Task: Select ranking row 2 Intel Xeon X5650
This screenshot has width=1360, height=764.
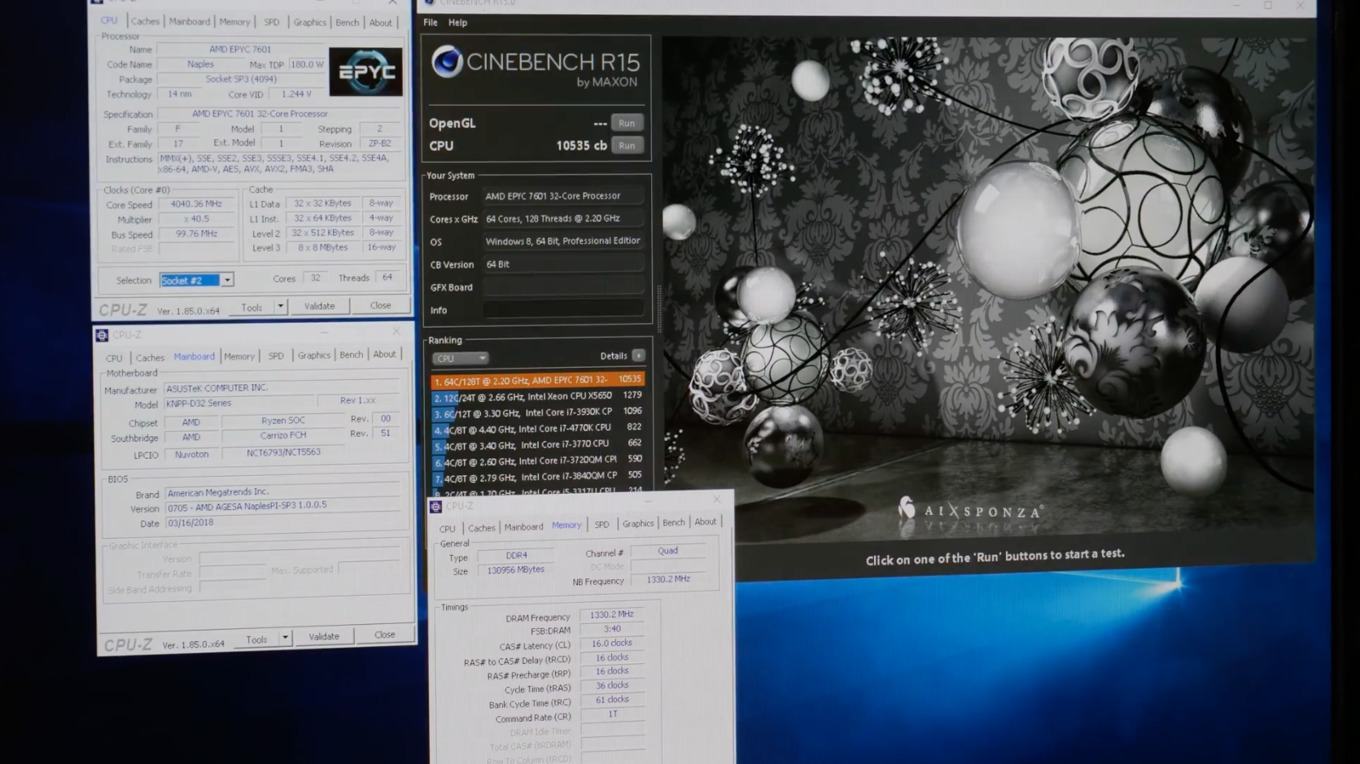Action: (x=538, y=396)
